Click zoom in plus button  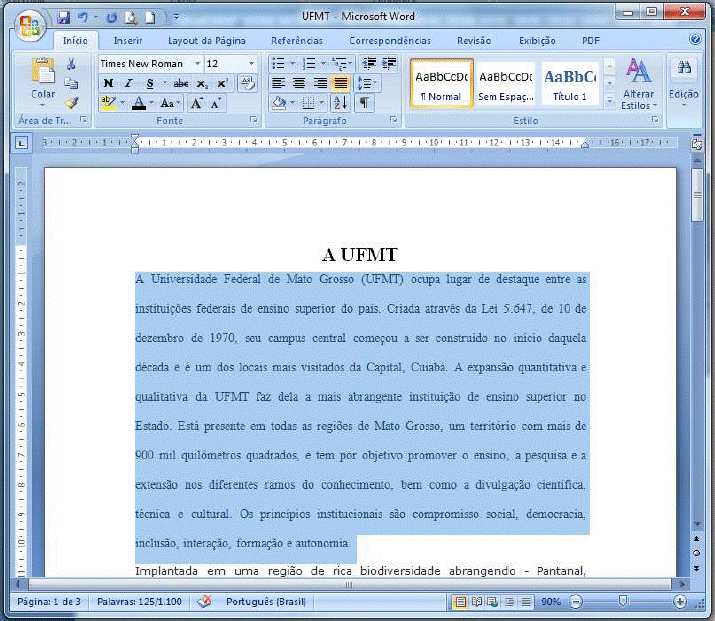pyautogui.click(x=680, y=602)
